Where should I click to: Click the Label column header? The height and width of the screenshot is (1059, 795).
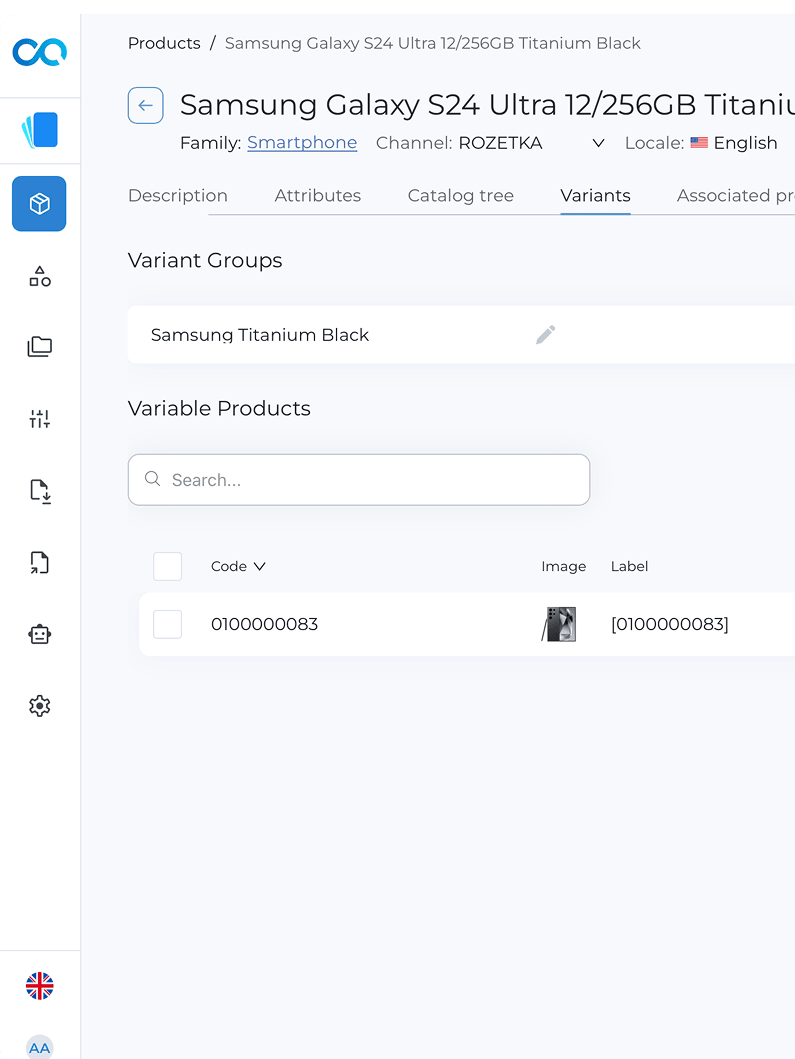pyautogui.click(x=629, y=566)
